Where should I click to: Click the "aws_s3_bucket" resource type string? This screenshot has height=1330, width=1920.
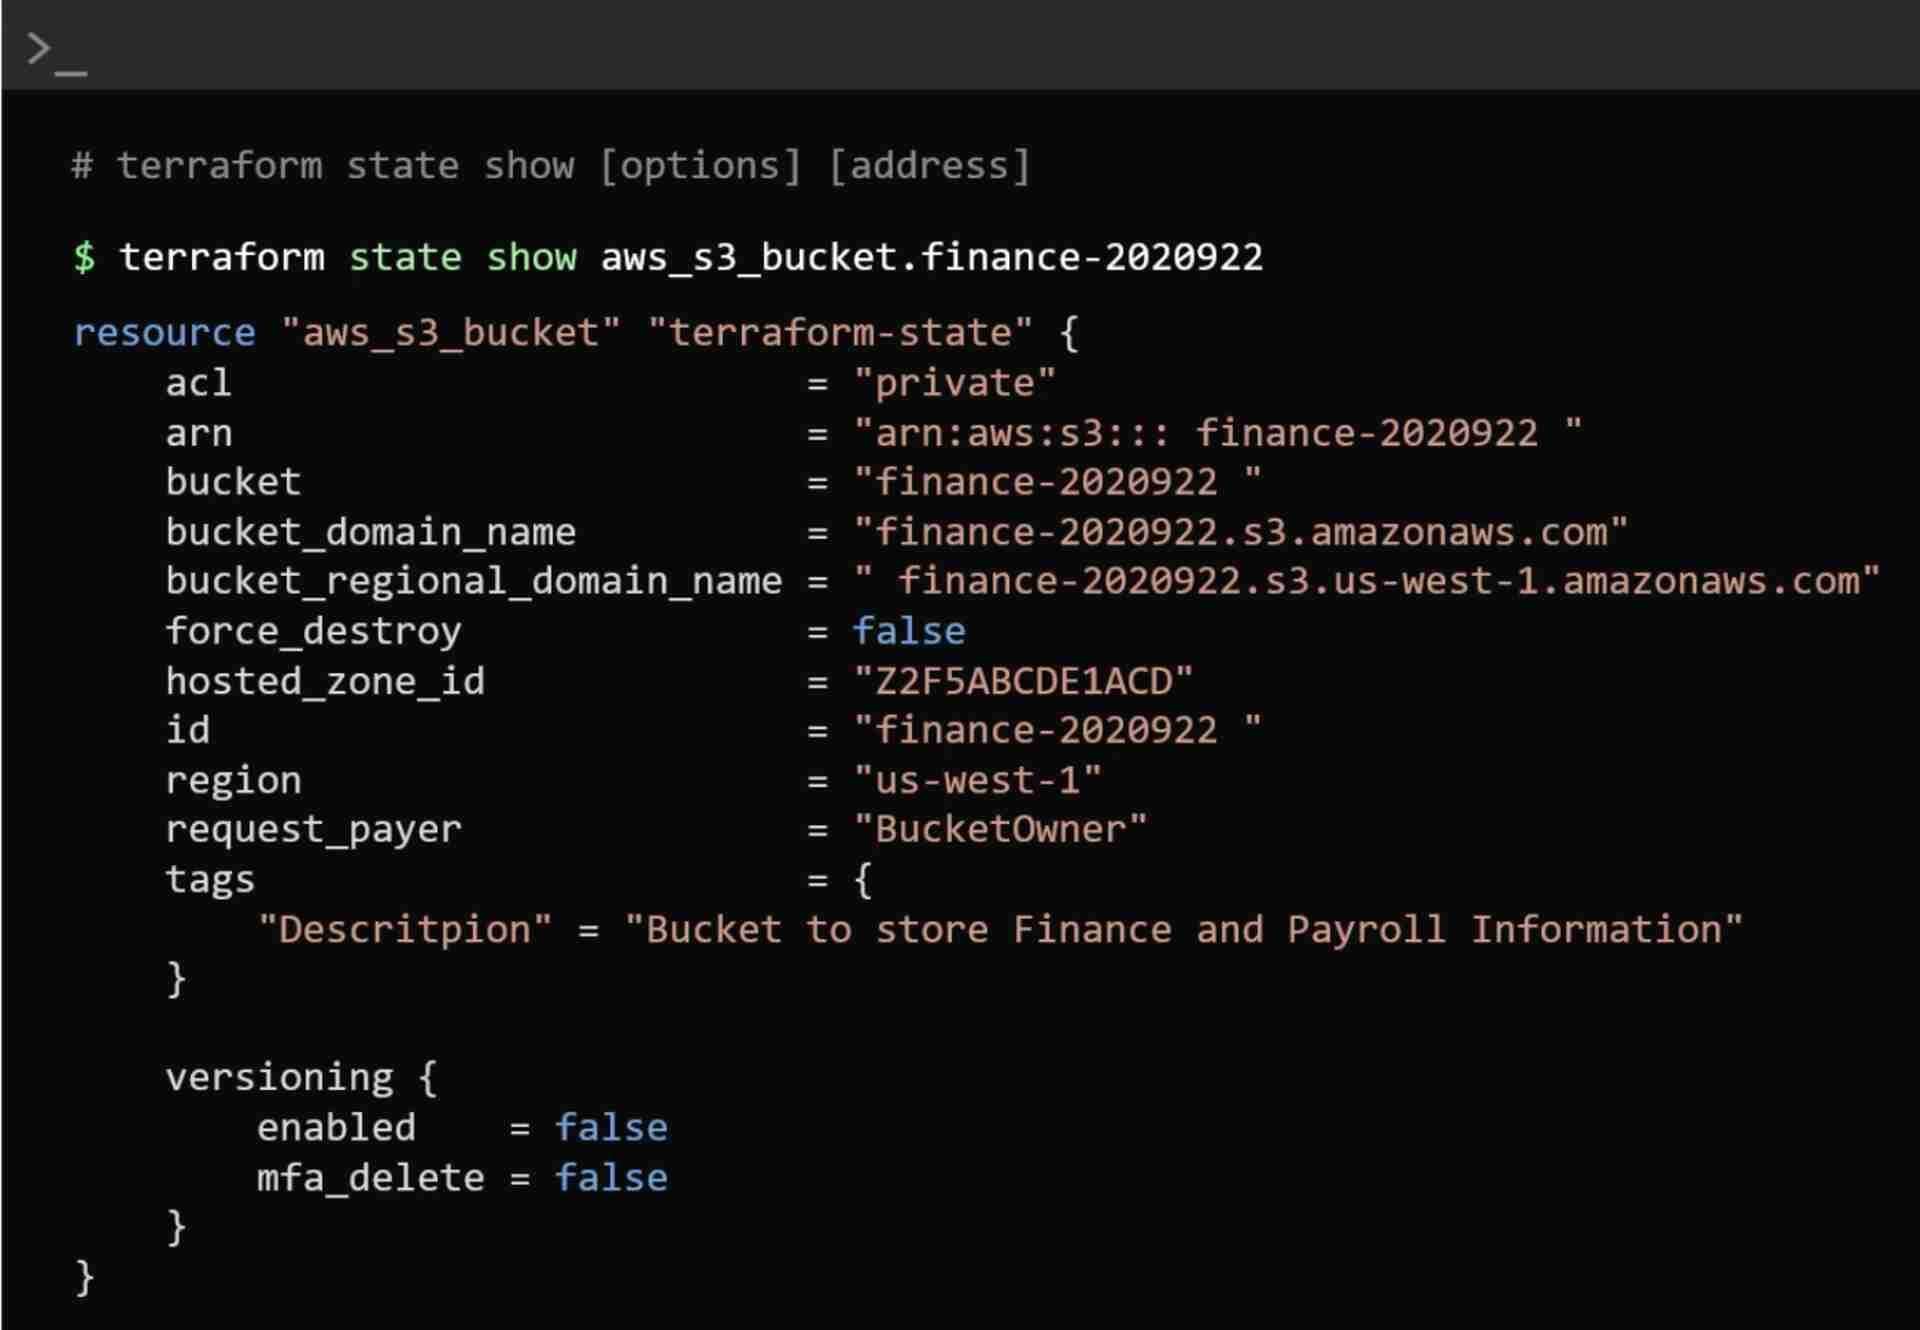pyautogui.click(x=451, y=333)
